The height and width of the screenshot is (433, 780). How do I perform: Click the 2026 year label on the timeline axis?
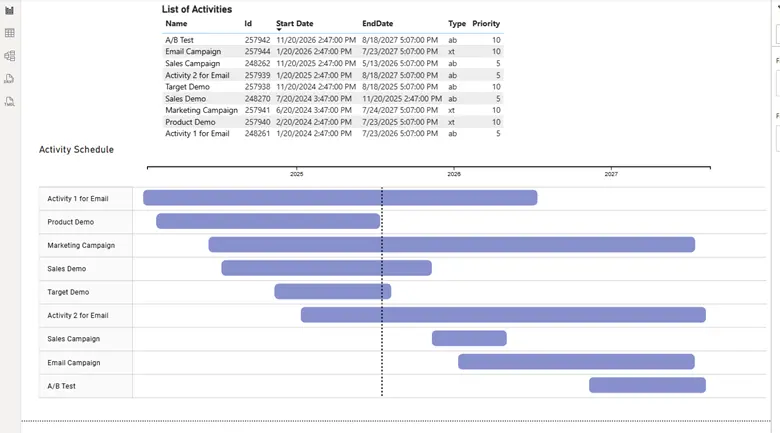click(x=454, y=174)
